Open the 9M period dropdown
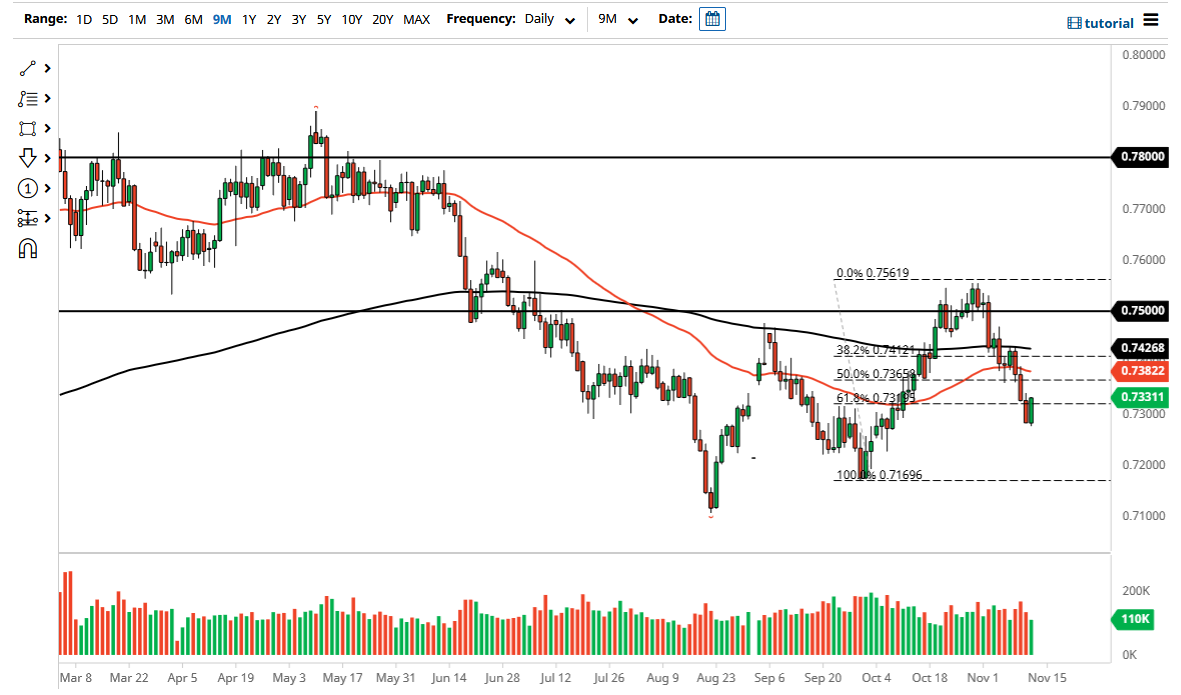Image resolution: width=1181 pixels, height=695 pixels. pyautogui.click(x=617, y=19)
